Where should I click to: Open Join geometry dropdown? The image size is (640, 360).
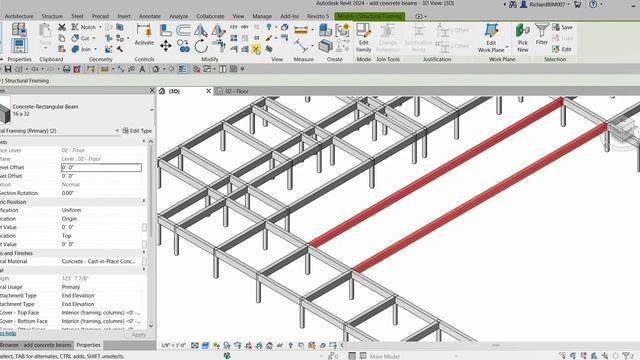[x=96, y=49]
